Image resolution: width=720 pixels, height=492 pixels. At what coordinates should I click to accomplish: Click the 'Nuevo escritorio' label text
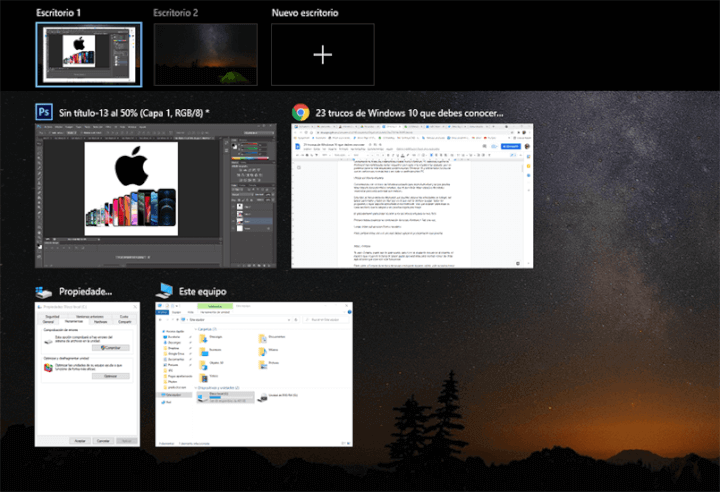(305, 13)
